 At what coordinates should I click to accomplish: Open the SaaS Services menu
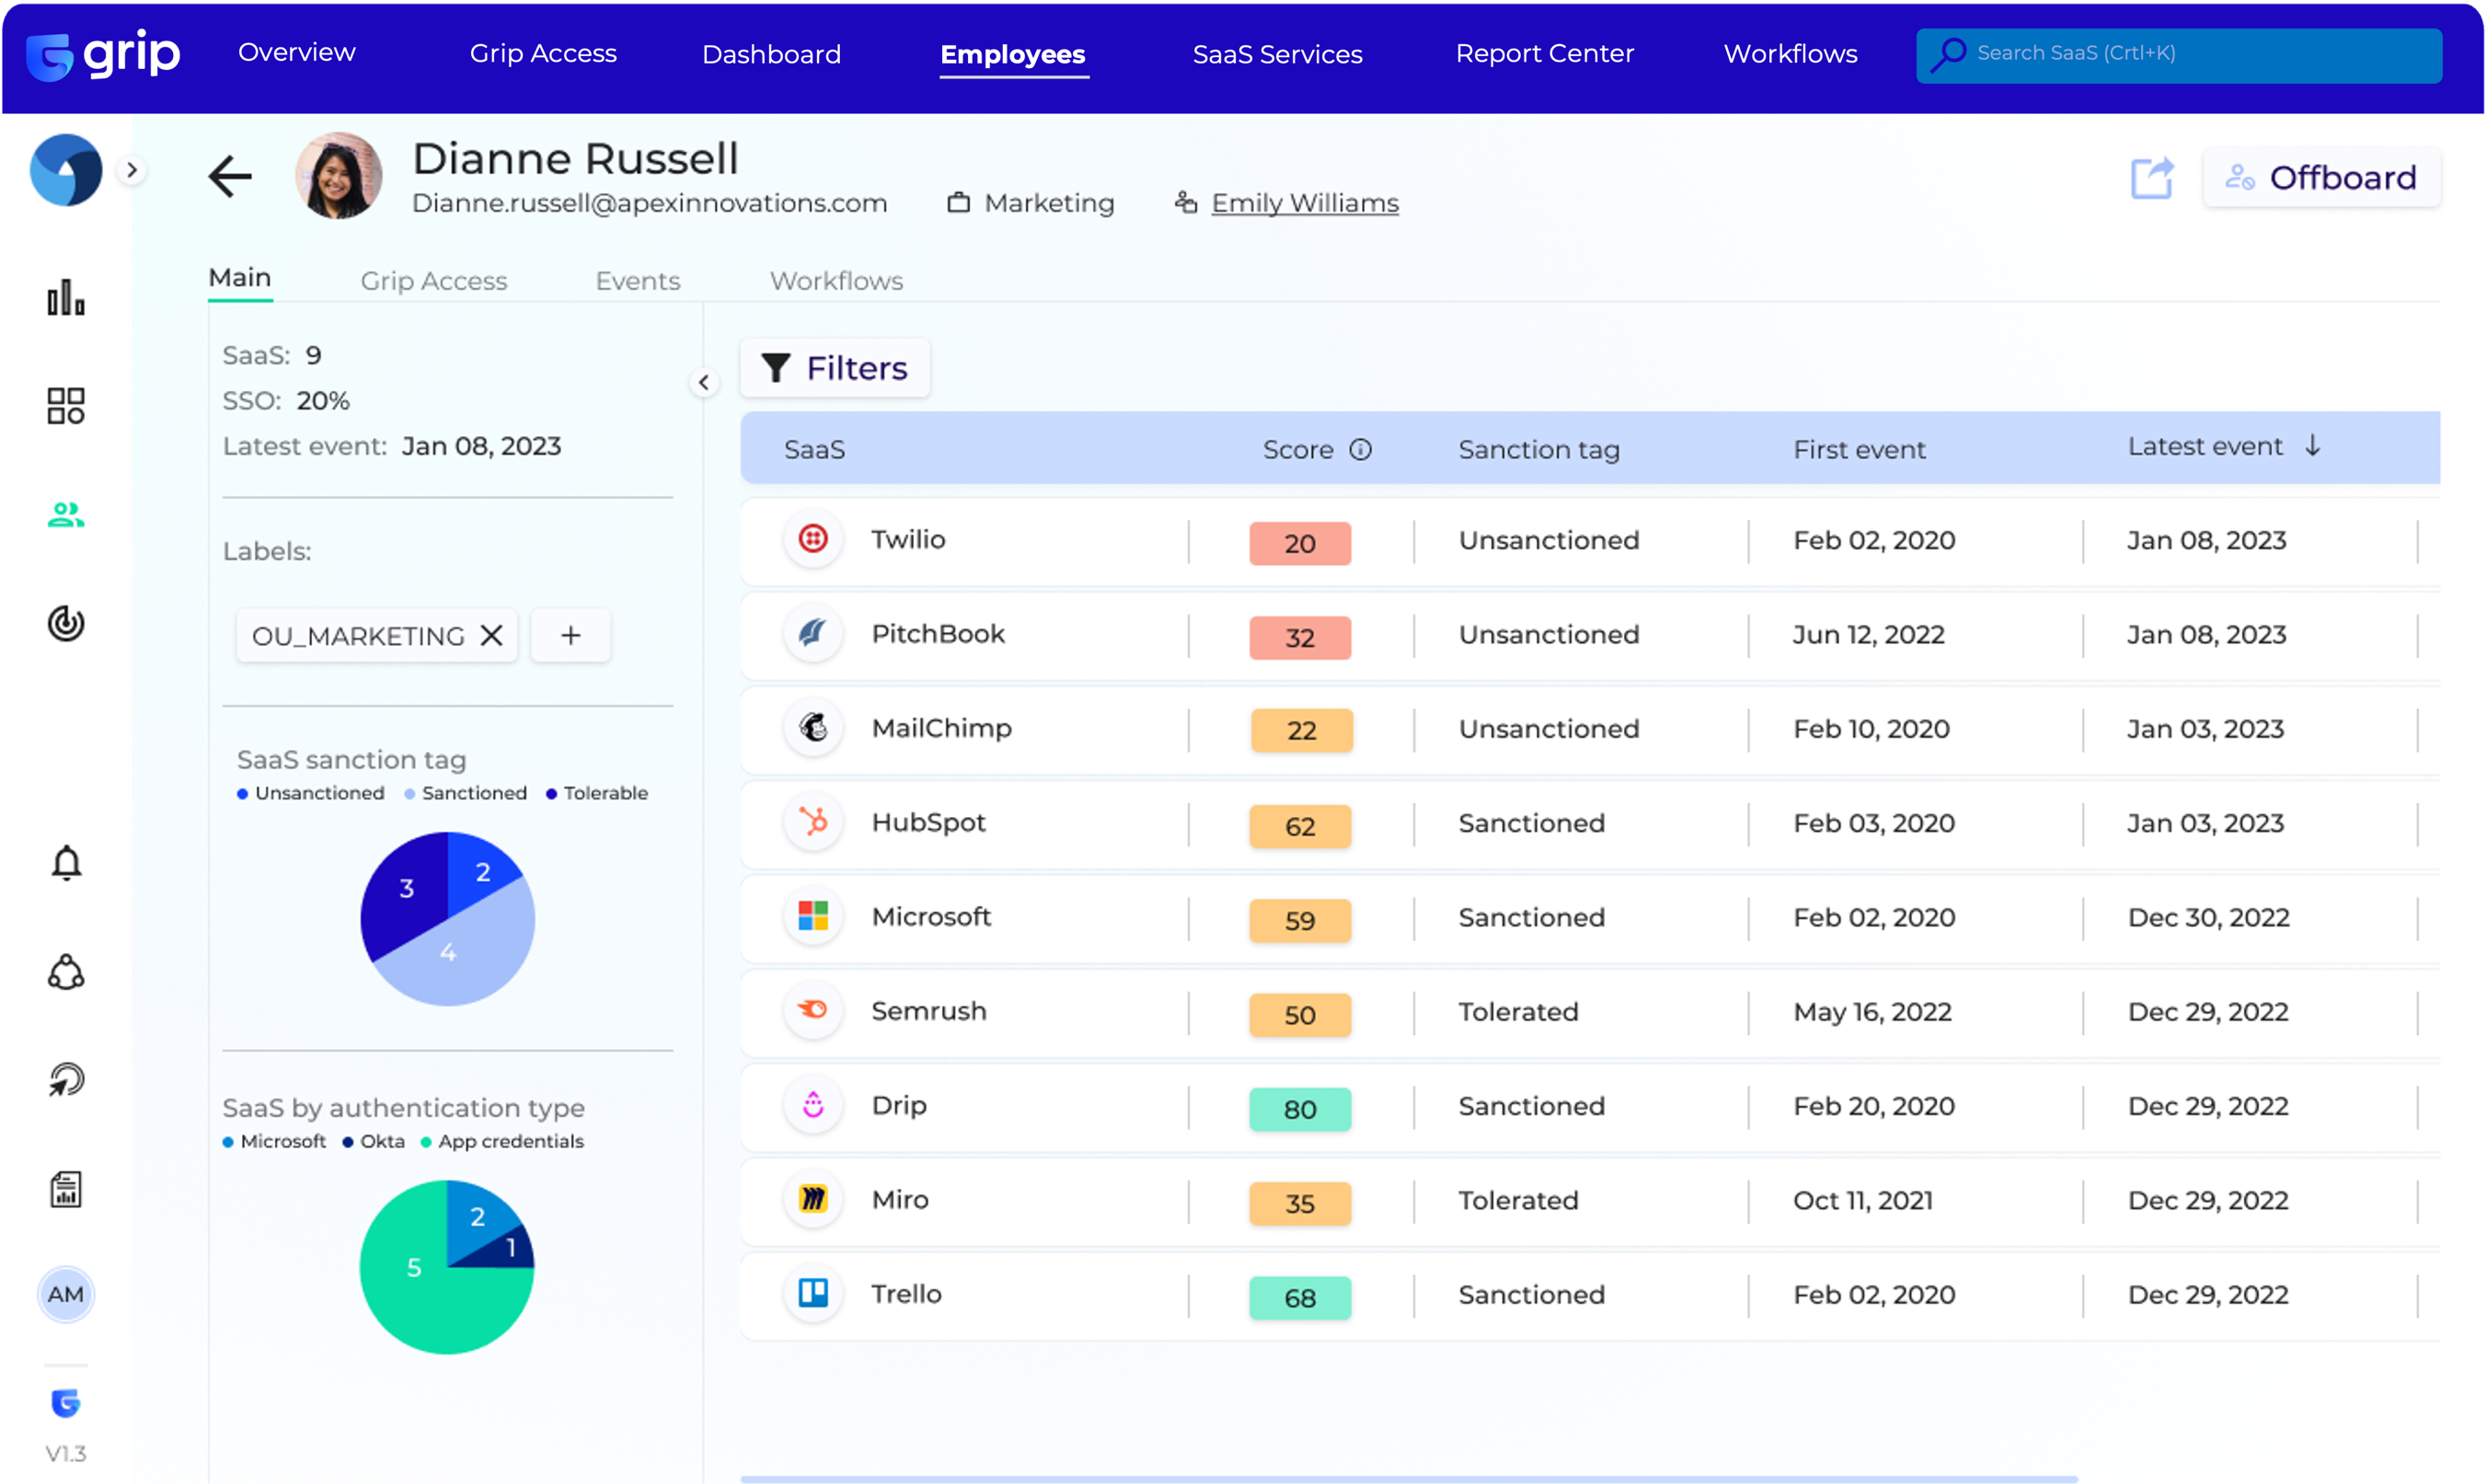(1277, 54)
